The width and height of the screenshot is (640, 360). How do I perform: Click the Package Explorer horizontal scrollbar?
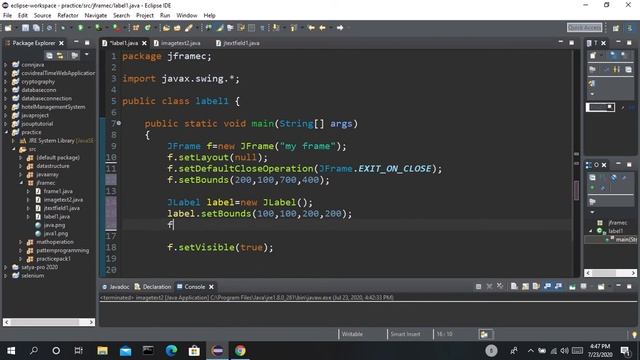point(49,322)
